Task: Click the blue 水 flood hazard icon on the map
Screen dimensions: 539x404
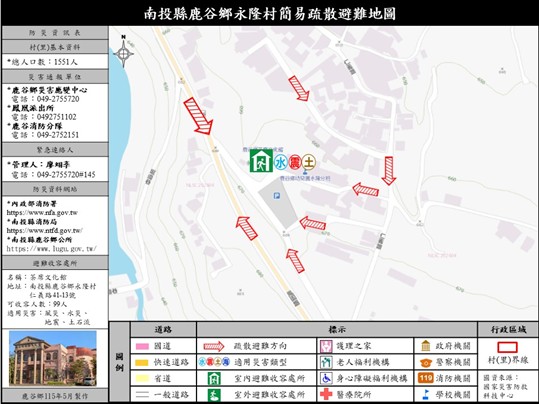Action: 280,162
